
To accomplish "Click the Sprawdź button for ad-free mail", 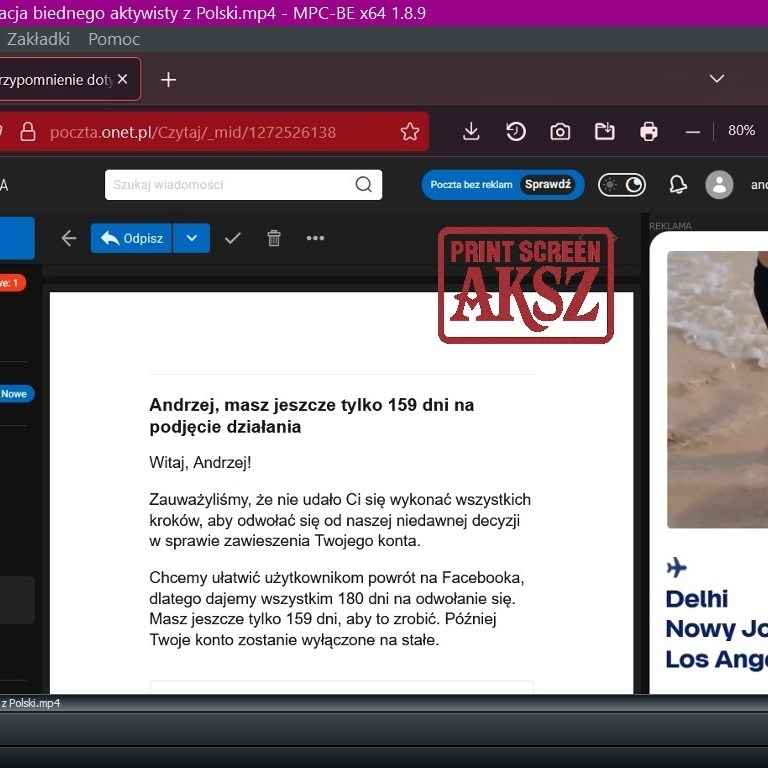I will 548,185.
